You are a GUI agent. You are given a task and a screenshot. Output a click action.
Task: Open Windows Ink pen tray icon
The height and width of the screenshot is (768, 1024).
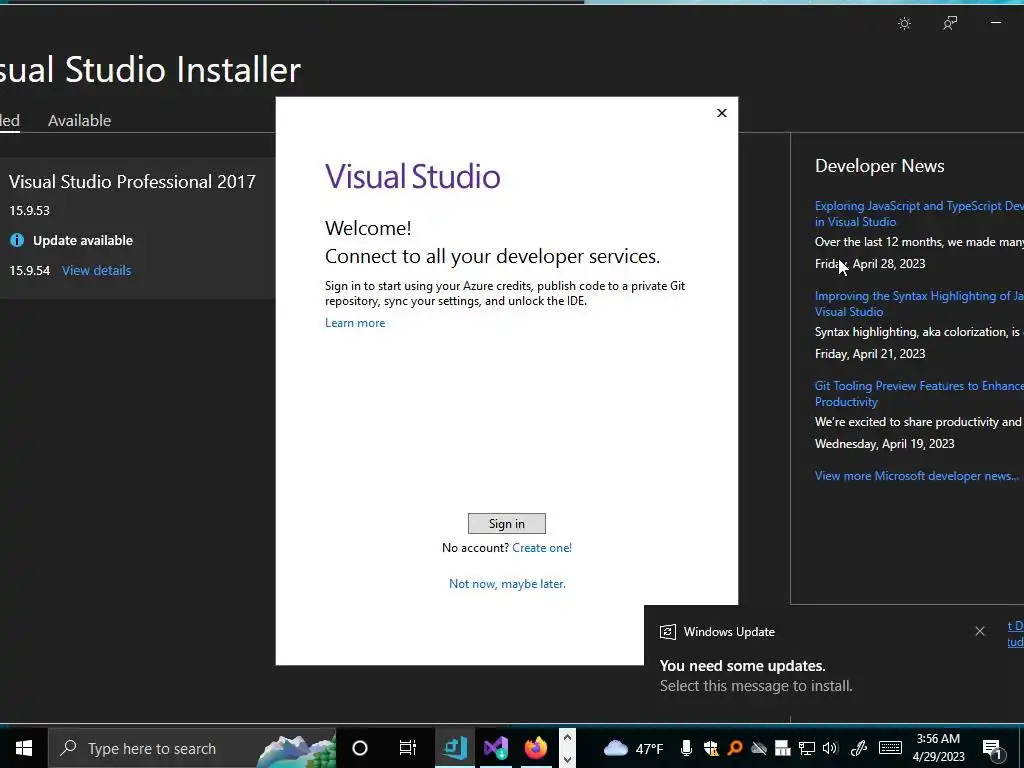point(859,748)
